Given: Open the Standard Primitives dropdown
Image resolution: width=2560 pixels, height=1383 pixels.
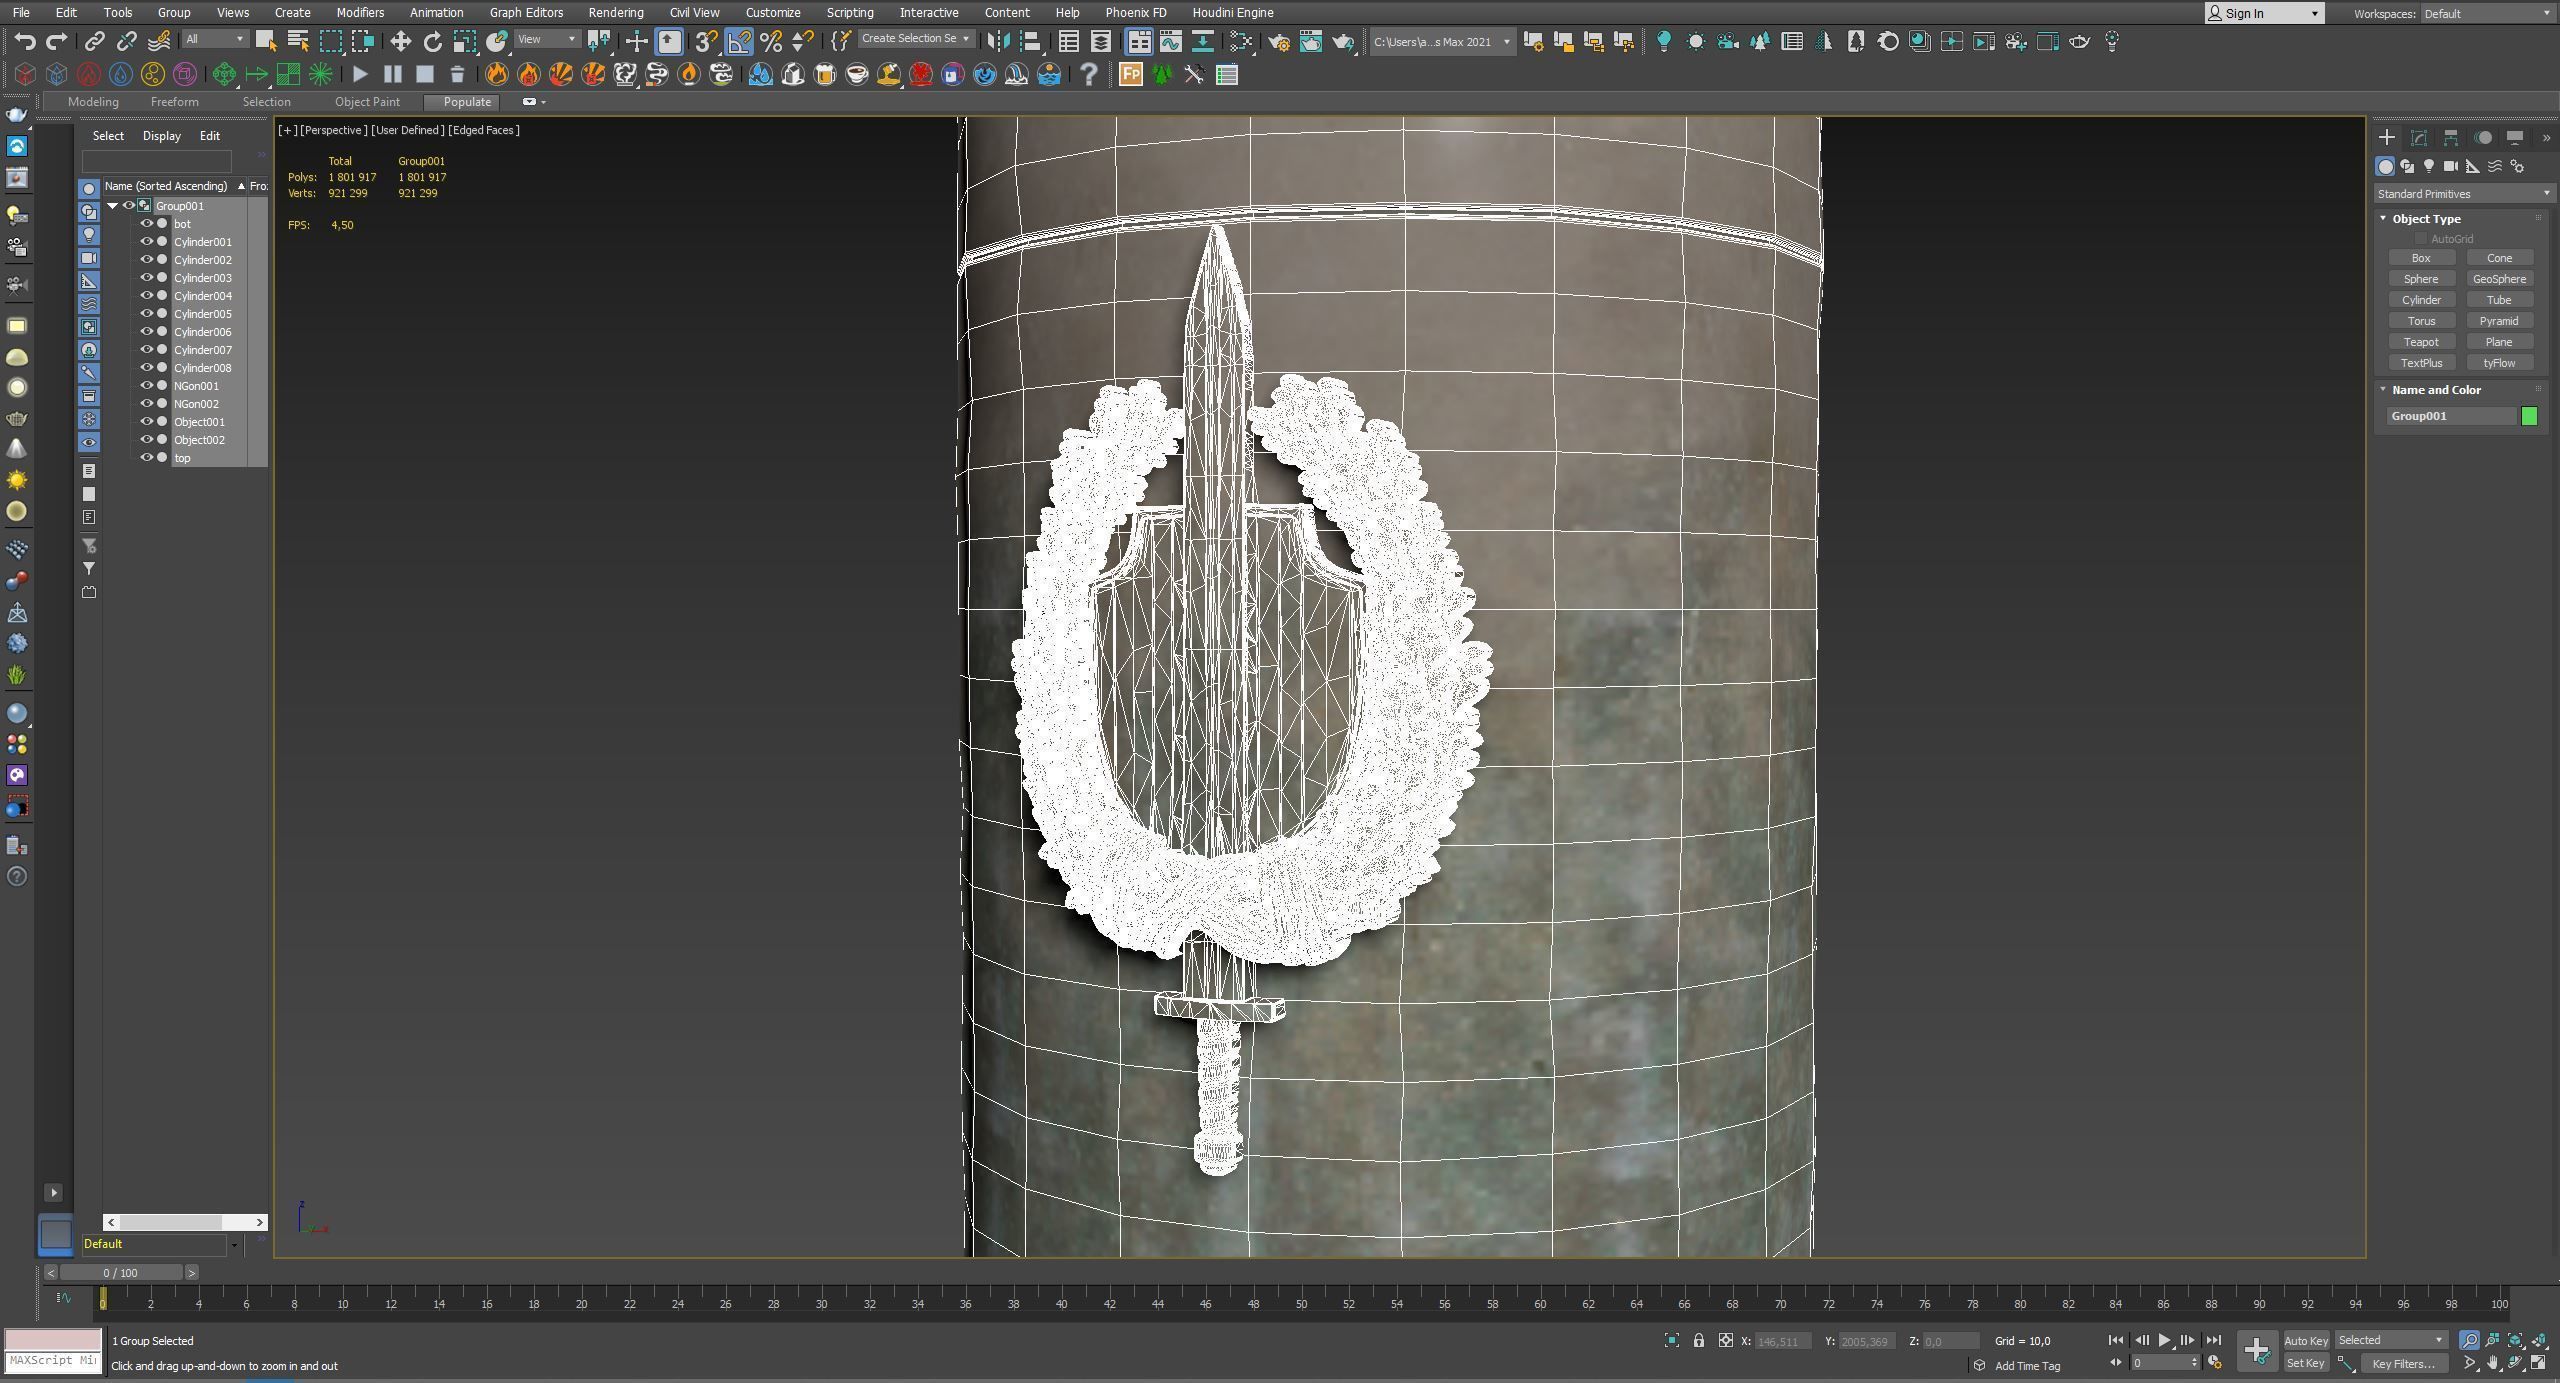Looking at the screenshot, I should tap(2462, 194).
